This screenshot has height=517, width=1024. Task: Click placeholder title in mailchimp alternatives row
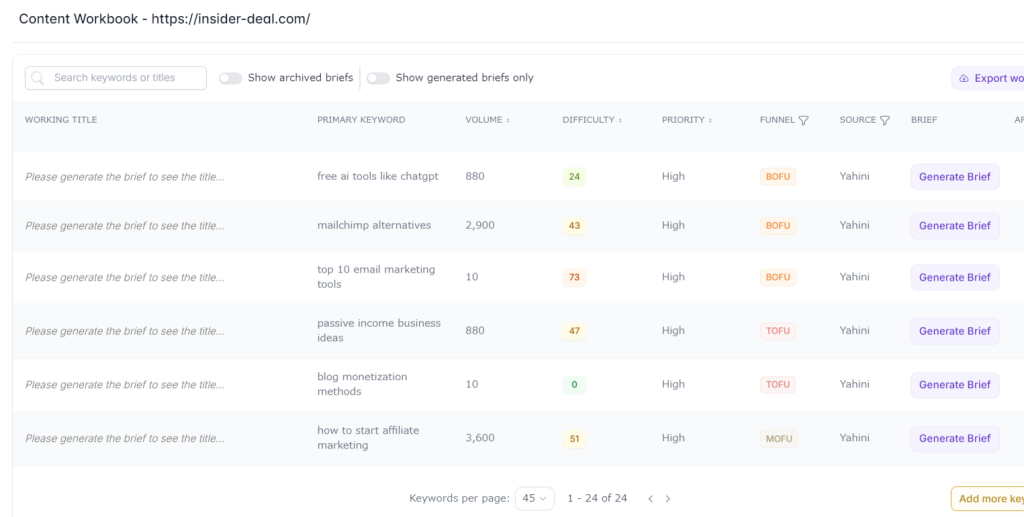click(x=125, y=226)
